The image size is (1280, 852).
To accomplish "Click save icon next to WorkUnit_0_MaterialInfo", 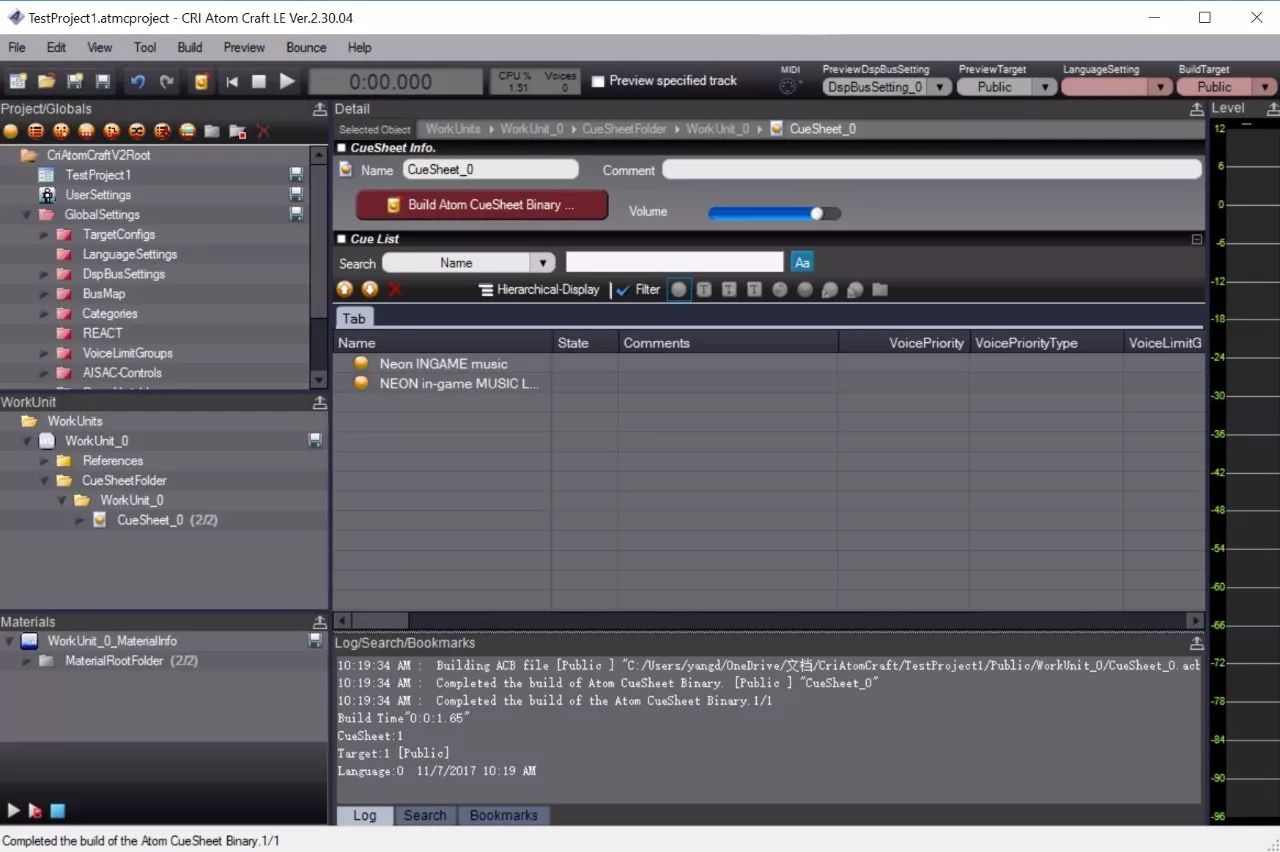I will pyautogui.click(x=315, y=640).
